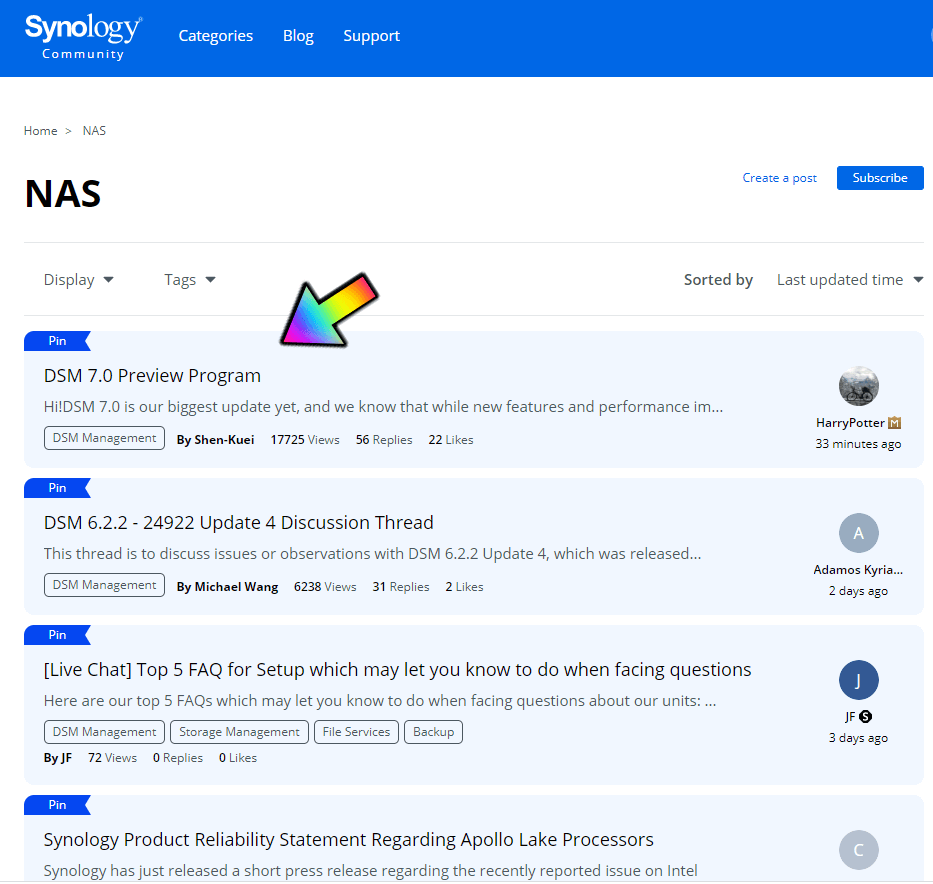This screenshot has width=933, height=884.
Task: Click the Sorted by label
Action: tap(718, 280)
